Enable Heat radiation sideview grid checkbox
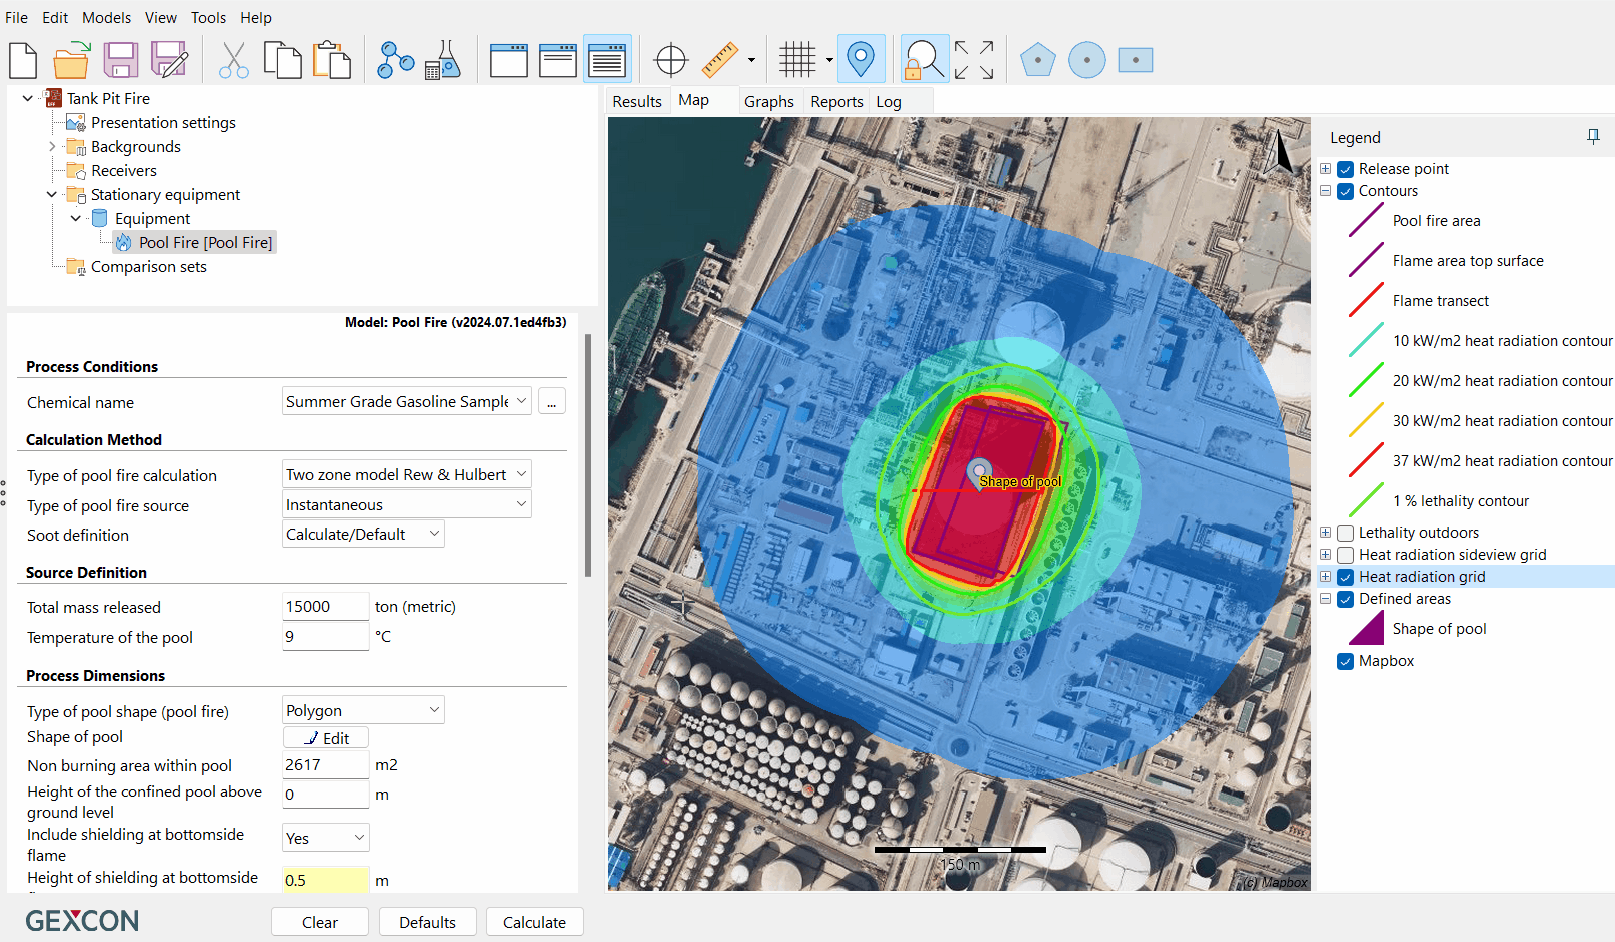This screenshot has height=942, width=1615. [1346, 555]
